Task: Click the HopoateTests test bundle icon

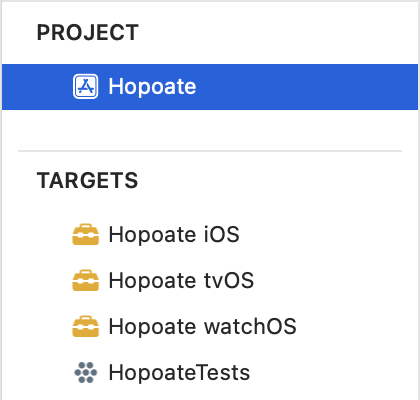Action: tap(86, 372)
